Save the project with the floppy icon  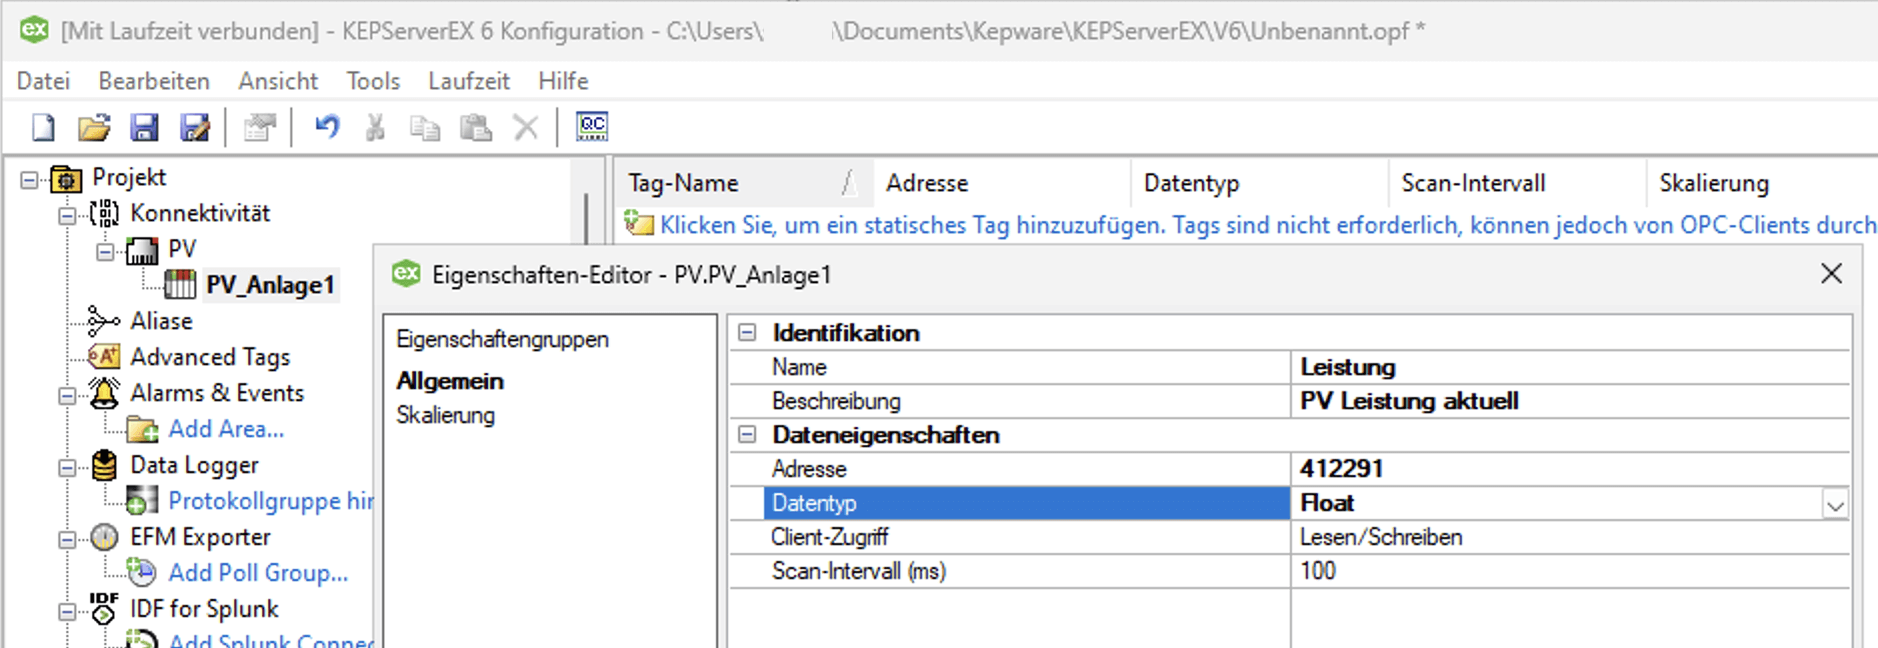pyautogui.click(x=144, y=127)
